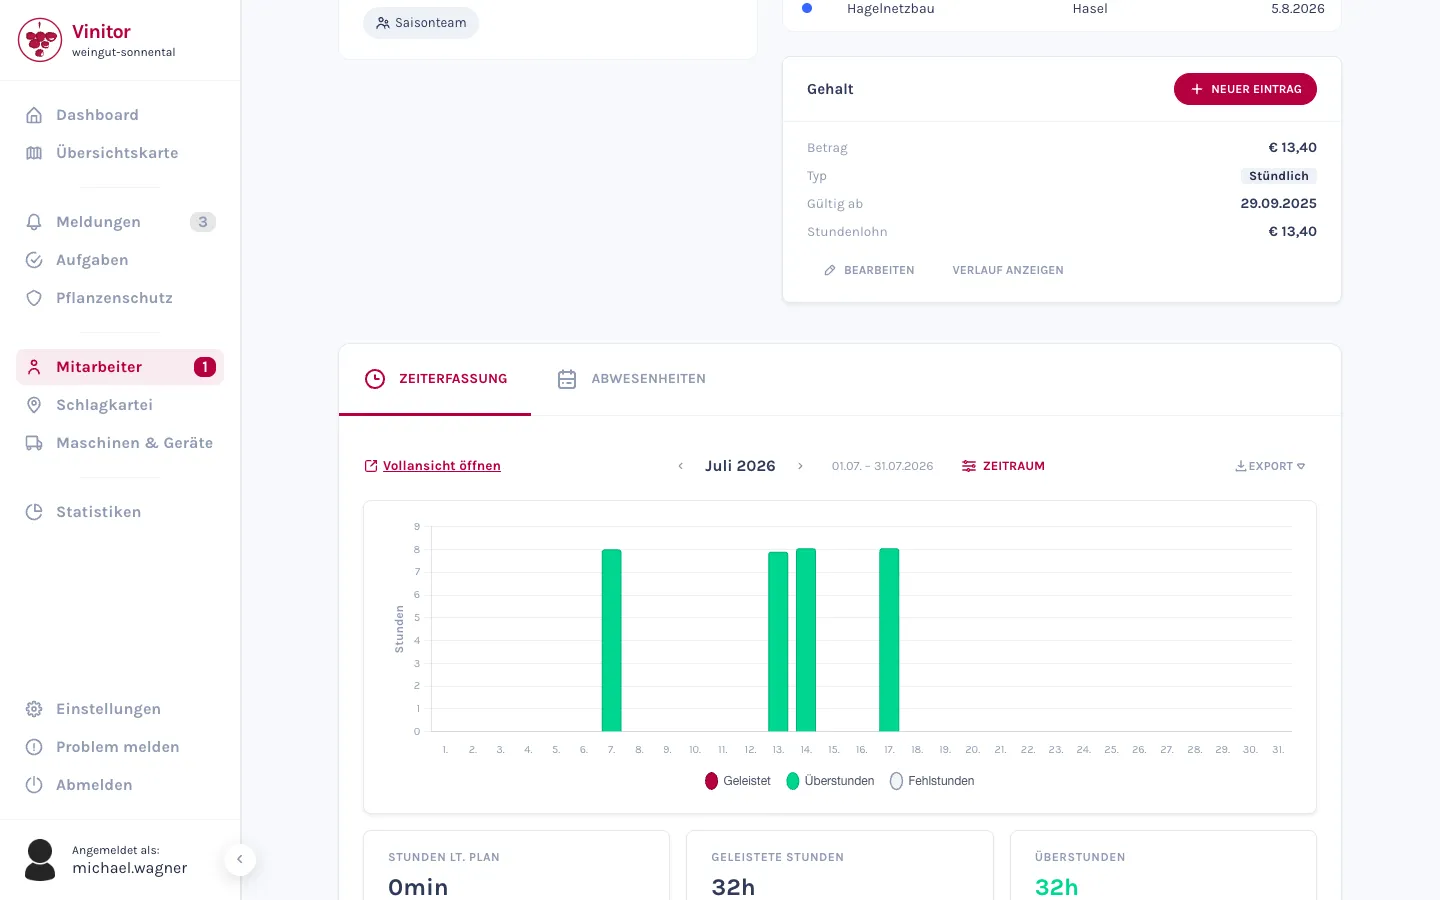1440x900 pixels.
Task: Toggle Geleistet series in chart legend
Action: tap(738, 781)
